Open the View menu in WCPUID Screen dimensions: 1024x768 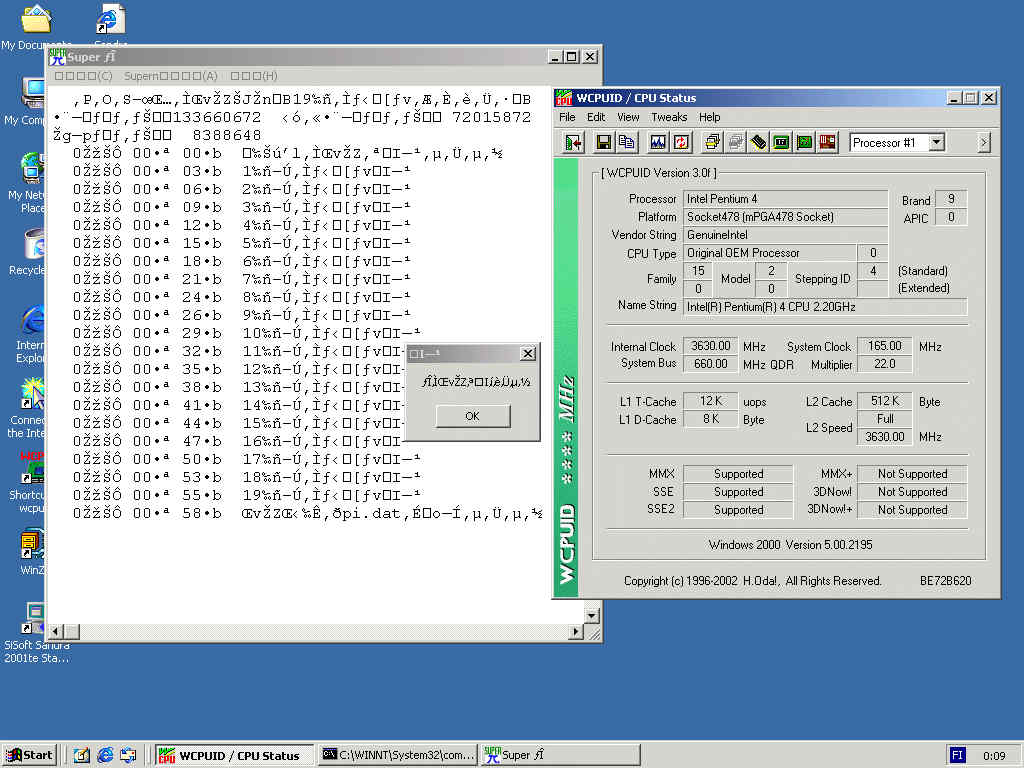tap(628, 117)
